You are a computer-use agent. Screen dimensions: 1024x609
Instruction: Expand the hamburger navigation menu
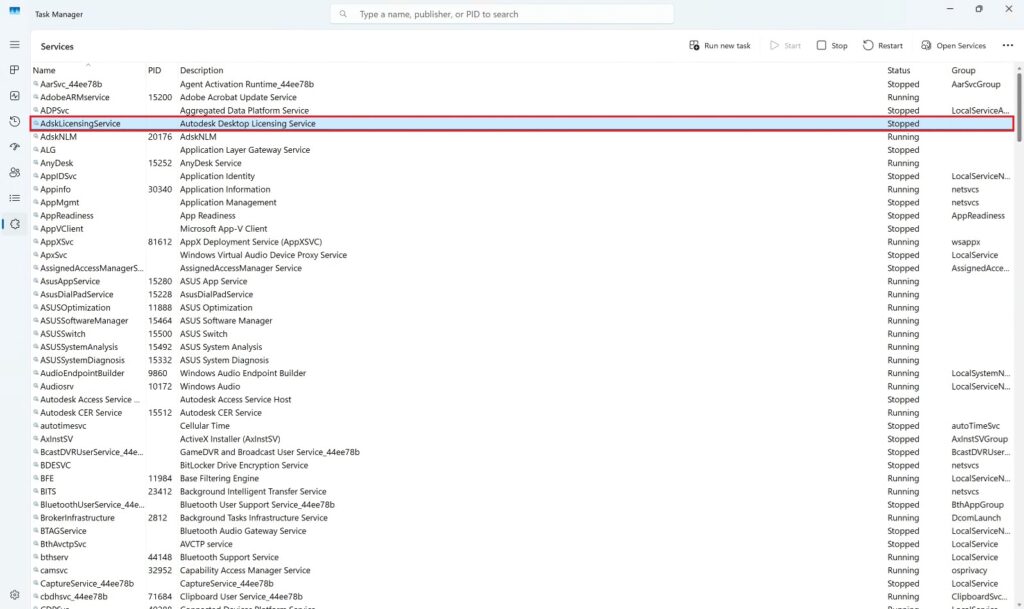point(14,45)
